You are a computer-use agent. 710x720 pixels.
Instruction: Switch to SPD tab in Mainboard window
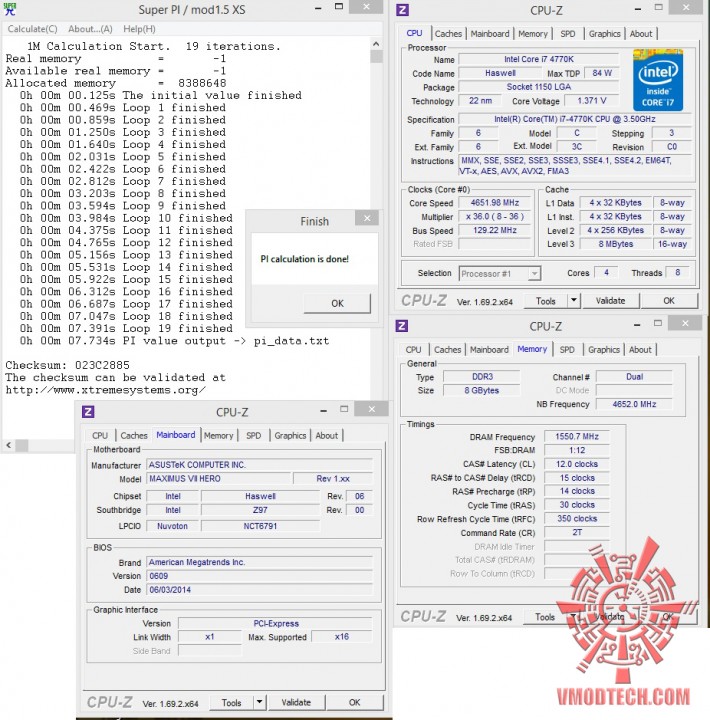254,435
